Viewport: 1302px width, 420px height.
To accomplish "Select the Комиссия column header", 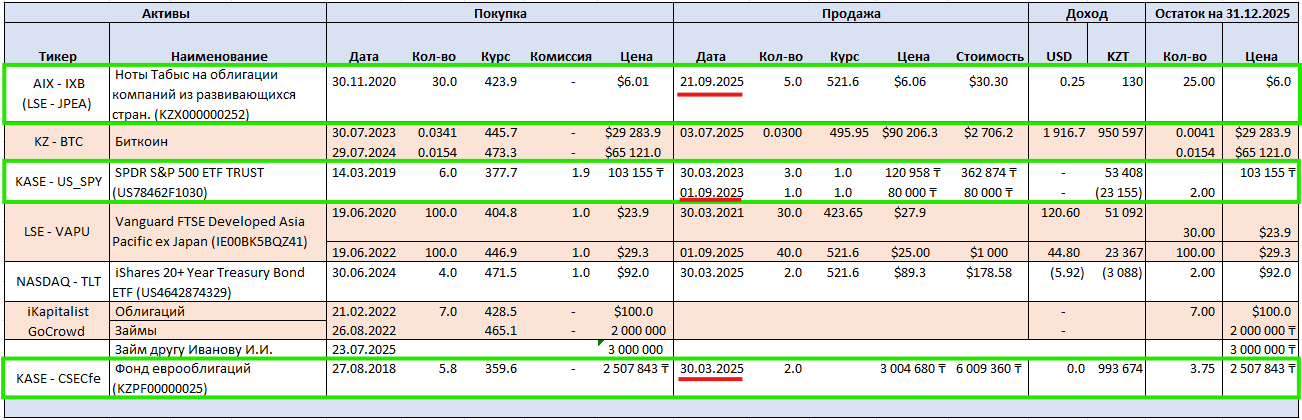I will click(561, 56).
